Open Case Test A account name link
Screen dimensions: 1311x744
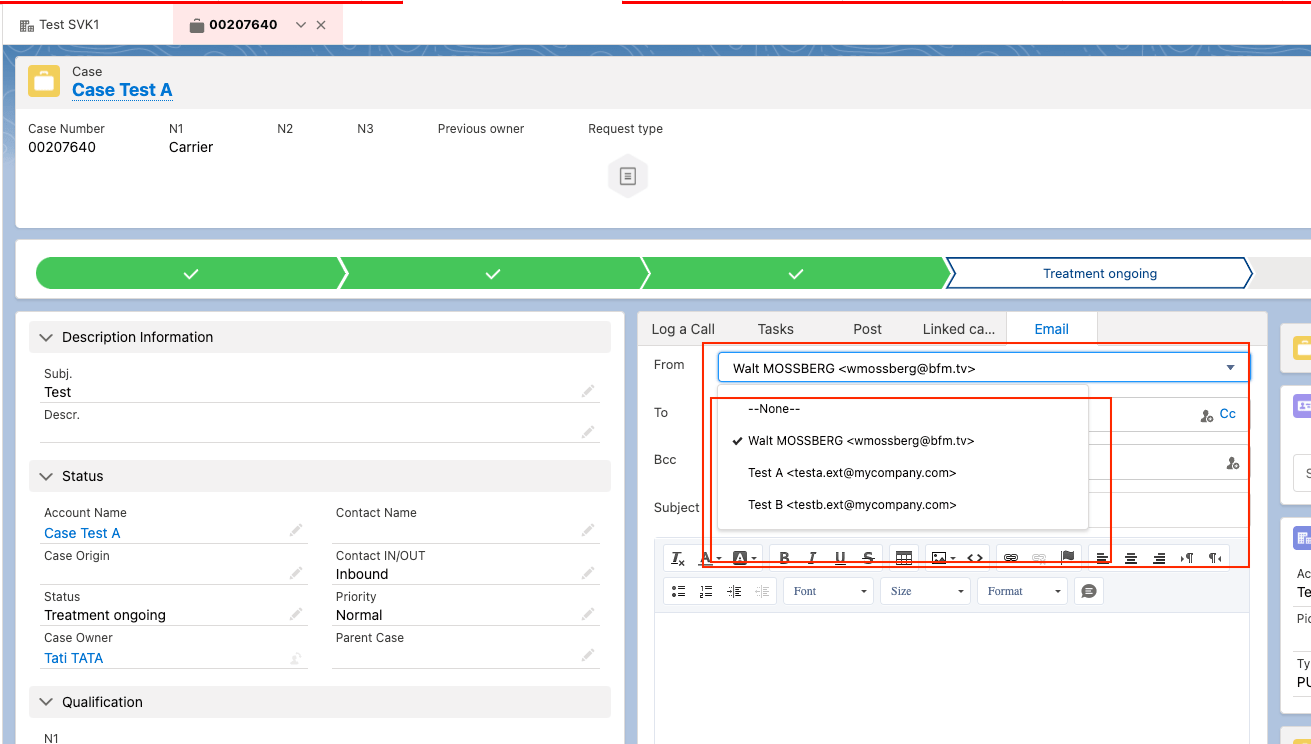(x=82, y=533)
